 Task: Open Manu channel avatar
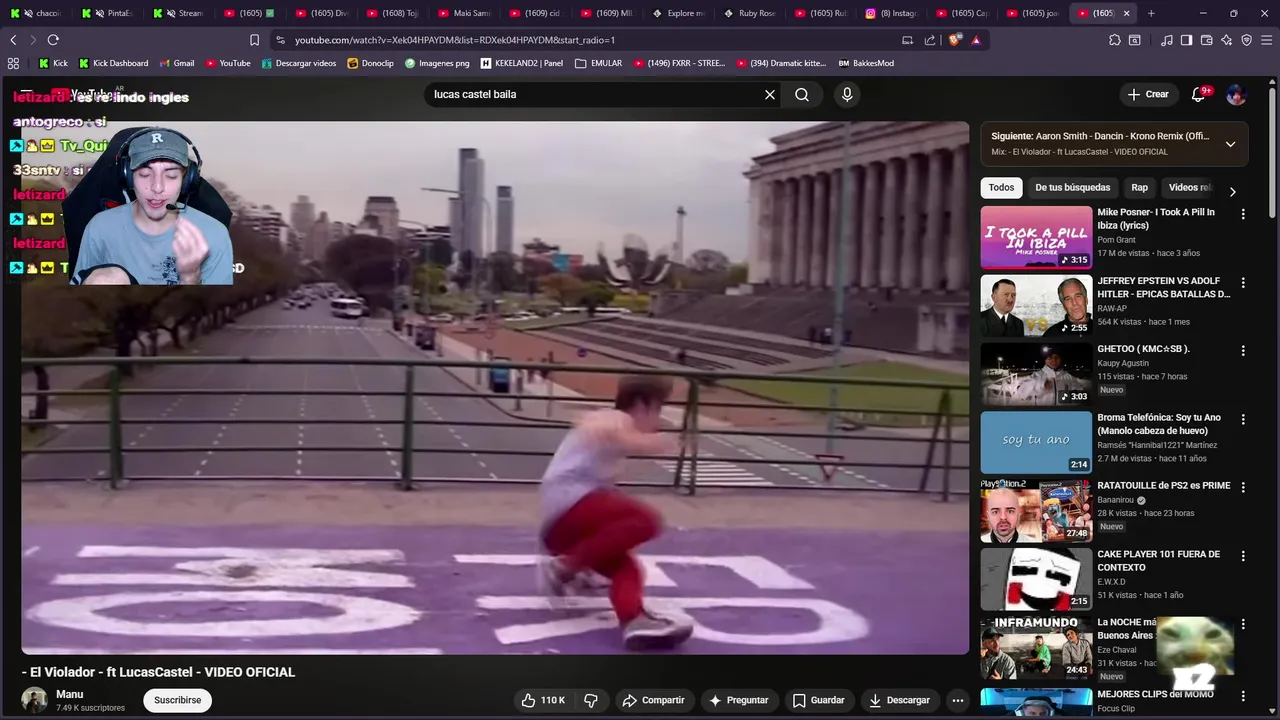tap(35, 700)
